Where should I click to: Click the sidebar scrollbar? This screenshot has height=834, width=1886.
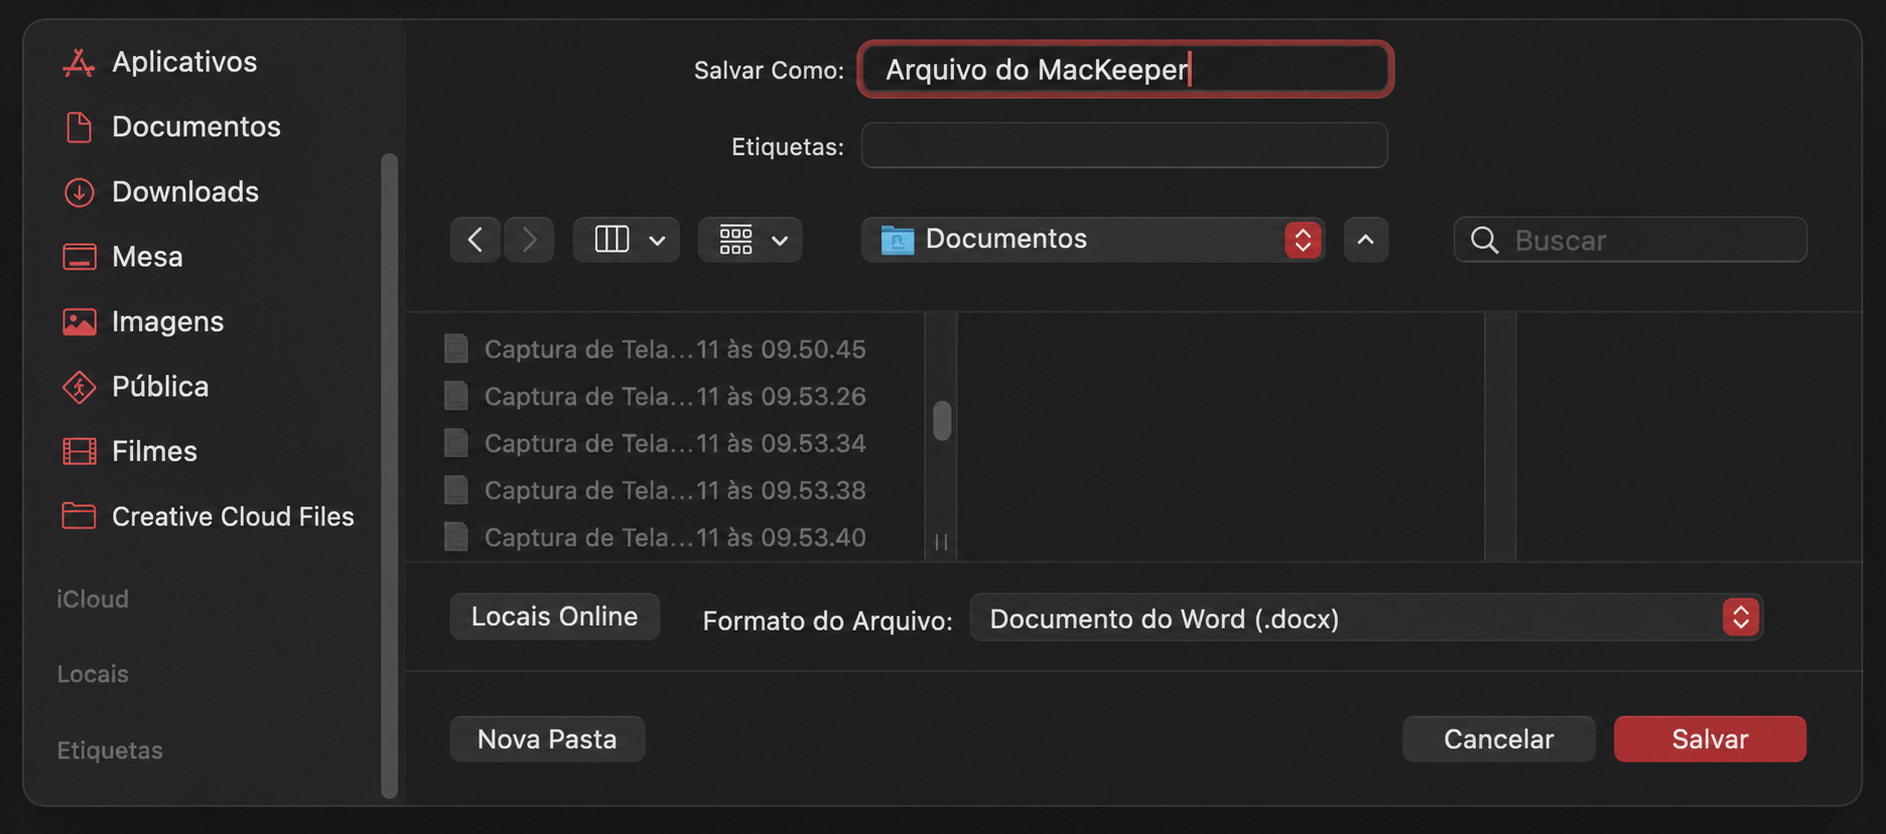(389, 476)
